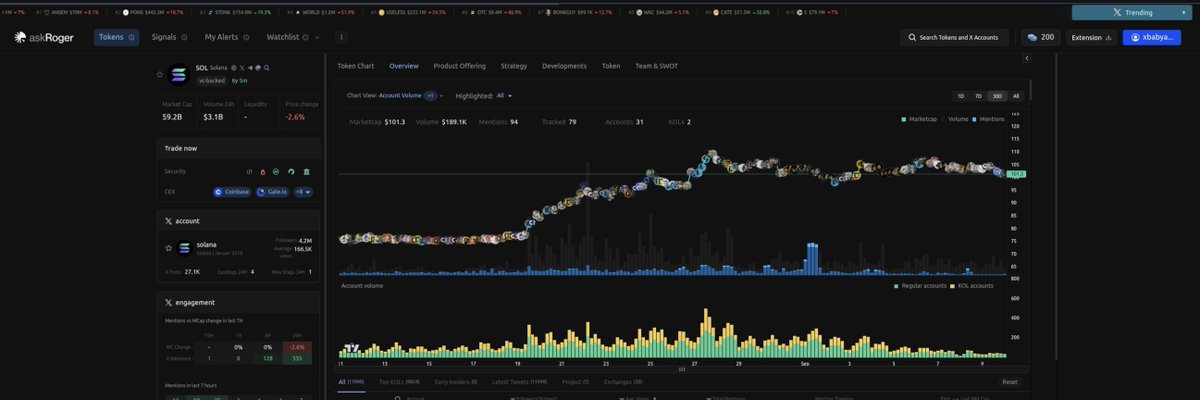Click the X logo in engagement header
Viewport: 1200px width, 400px height.
click(x=168, y=302)
